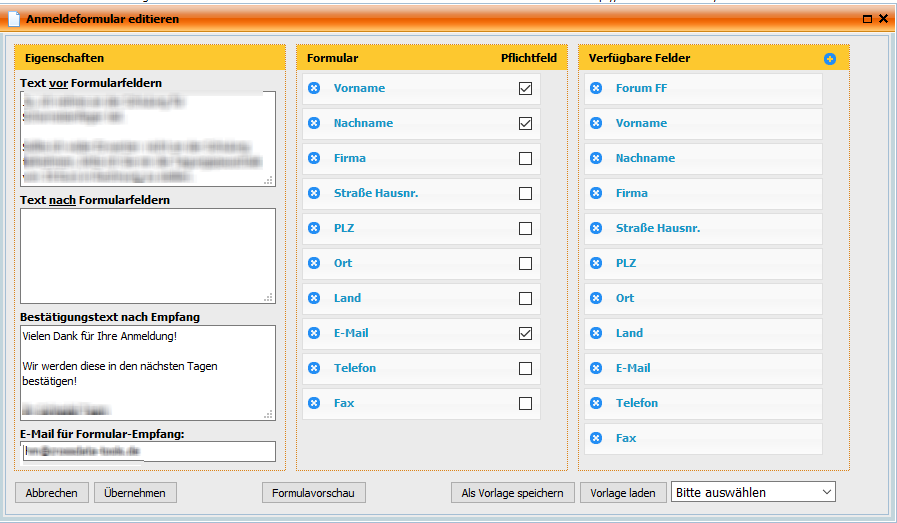Click Als Vorlage speichern

click(512, 492)
